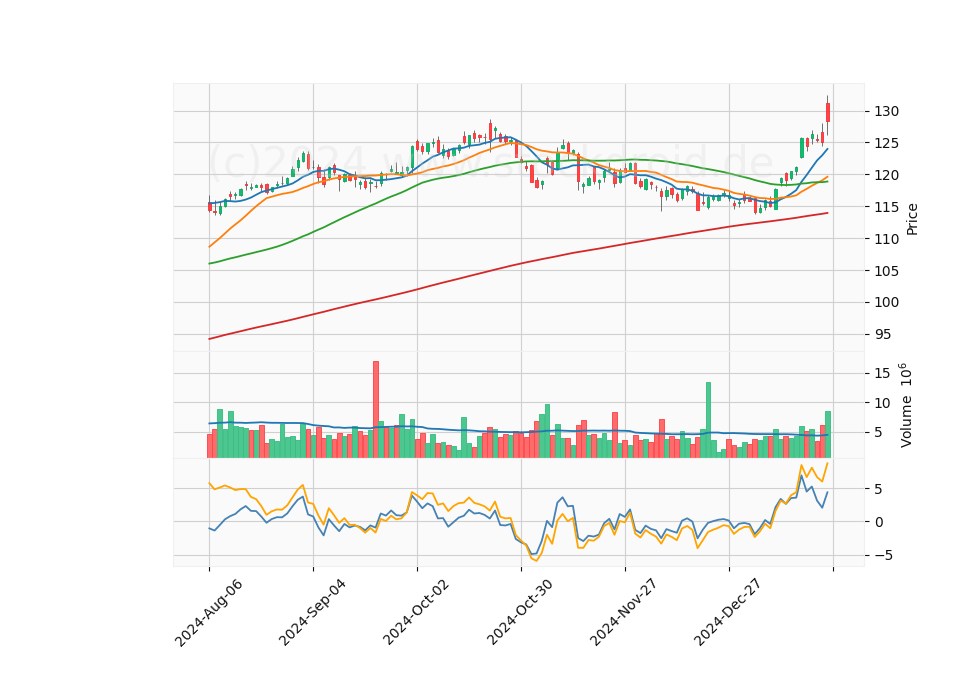
Task: Click the 130 price axis value
Action: click(887, 111)
